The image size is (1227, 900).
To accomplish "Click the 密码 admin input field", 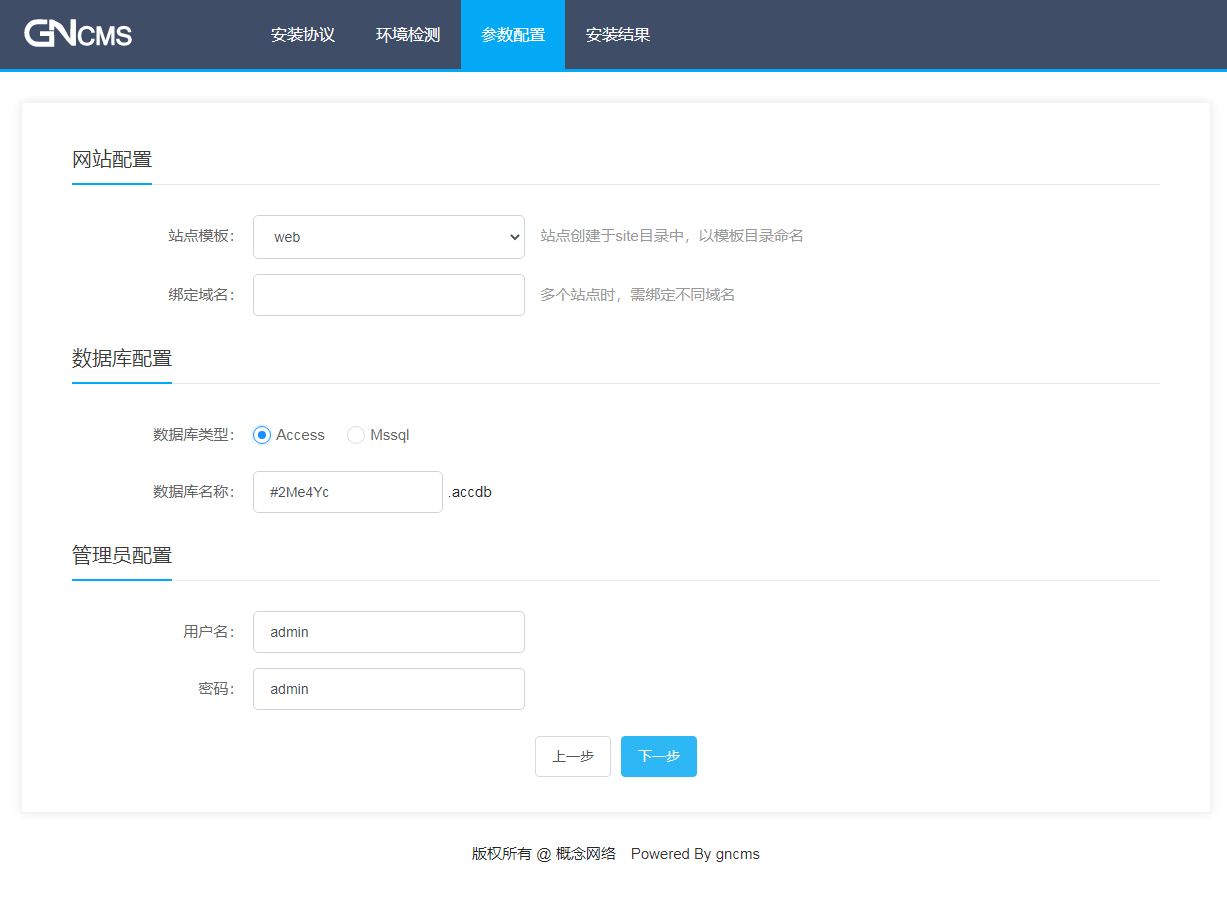I will (x=389, y=689).
